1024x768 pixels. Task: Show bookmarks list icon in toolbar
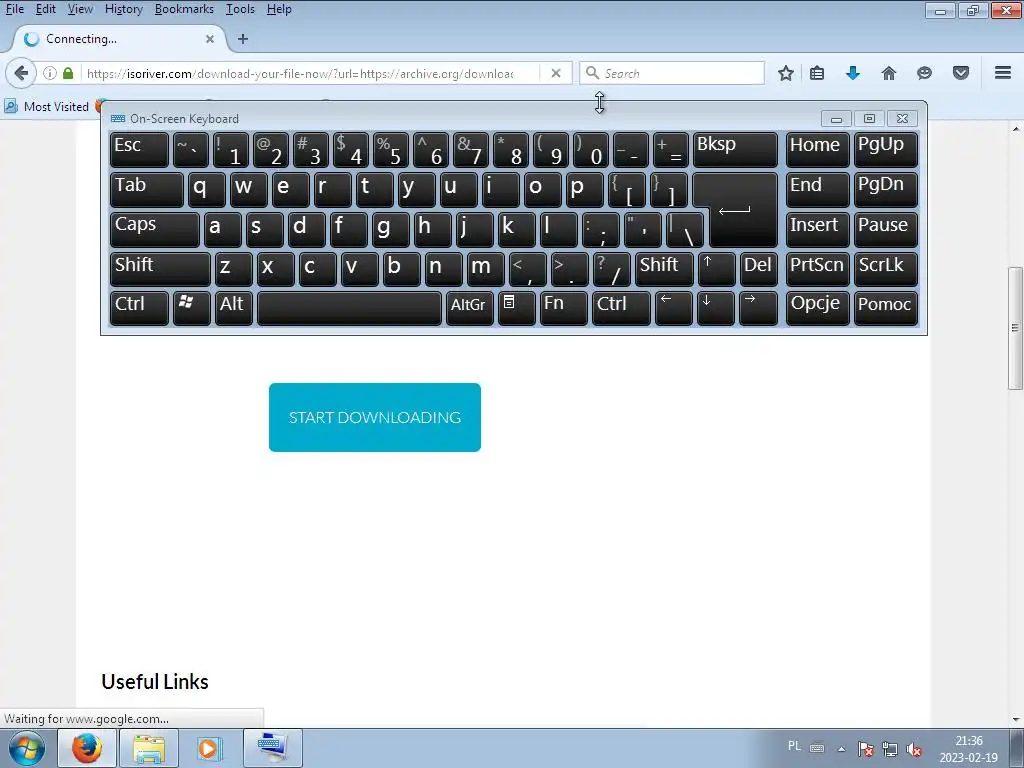click(817, 73)
